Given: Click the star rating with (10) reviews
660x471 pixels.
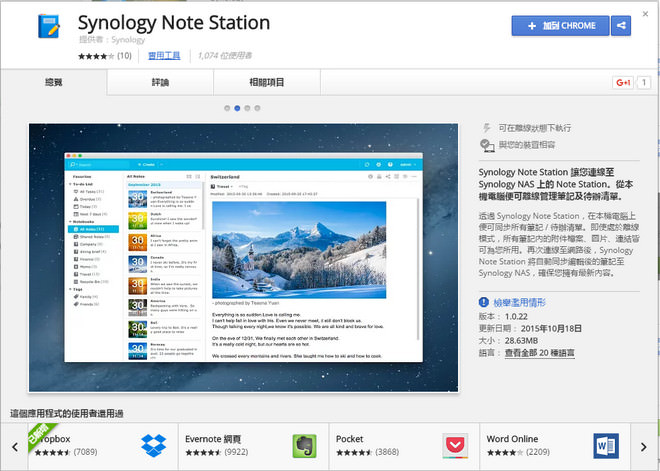Looking at the screenshot, I should coord(104,56).
